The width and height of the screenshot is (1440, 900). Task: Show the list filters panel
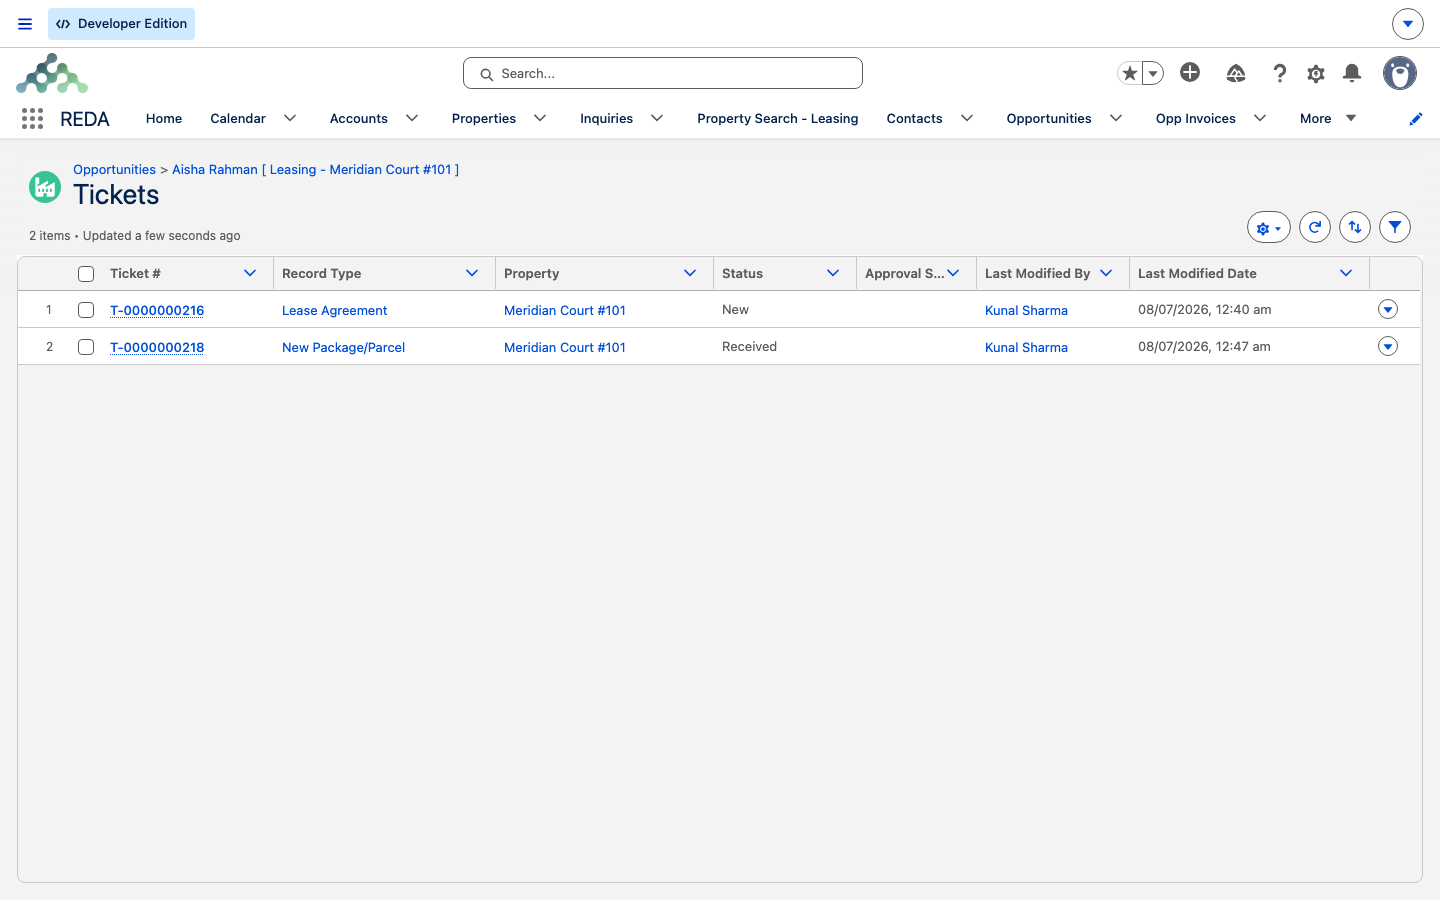click(x=1395, y=227)
